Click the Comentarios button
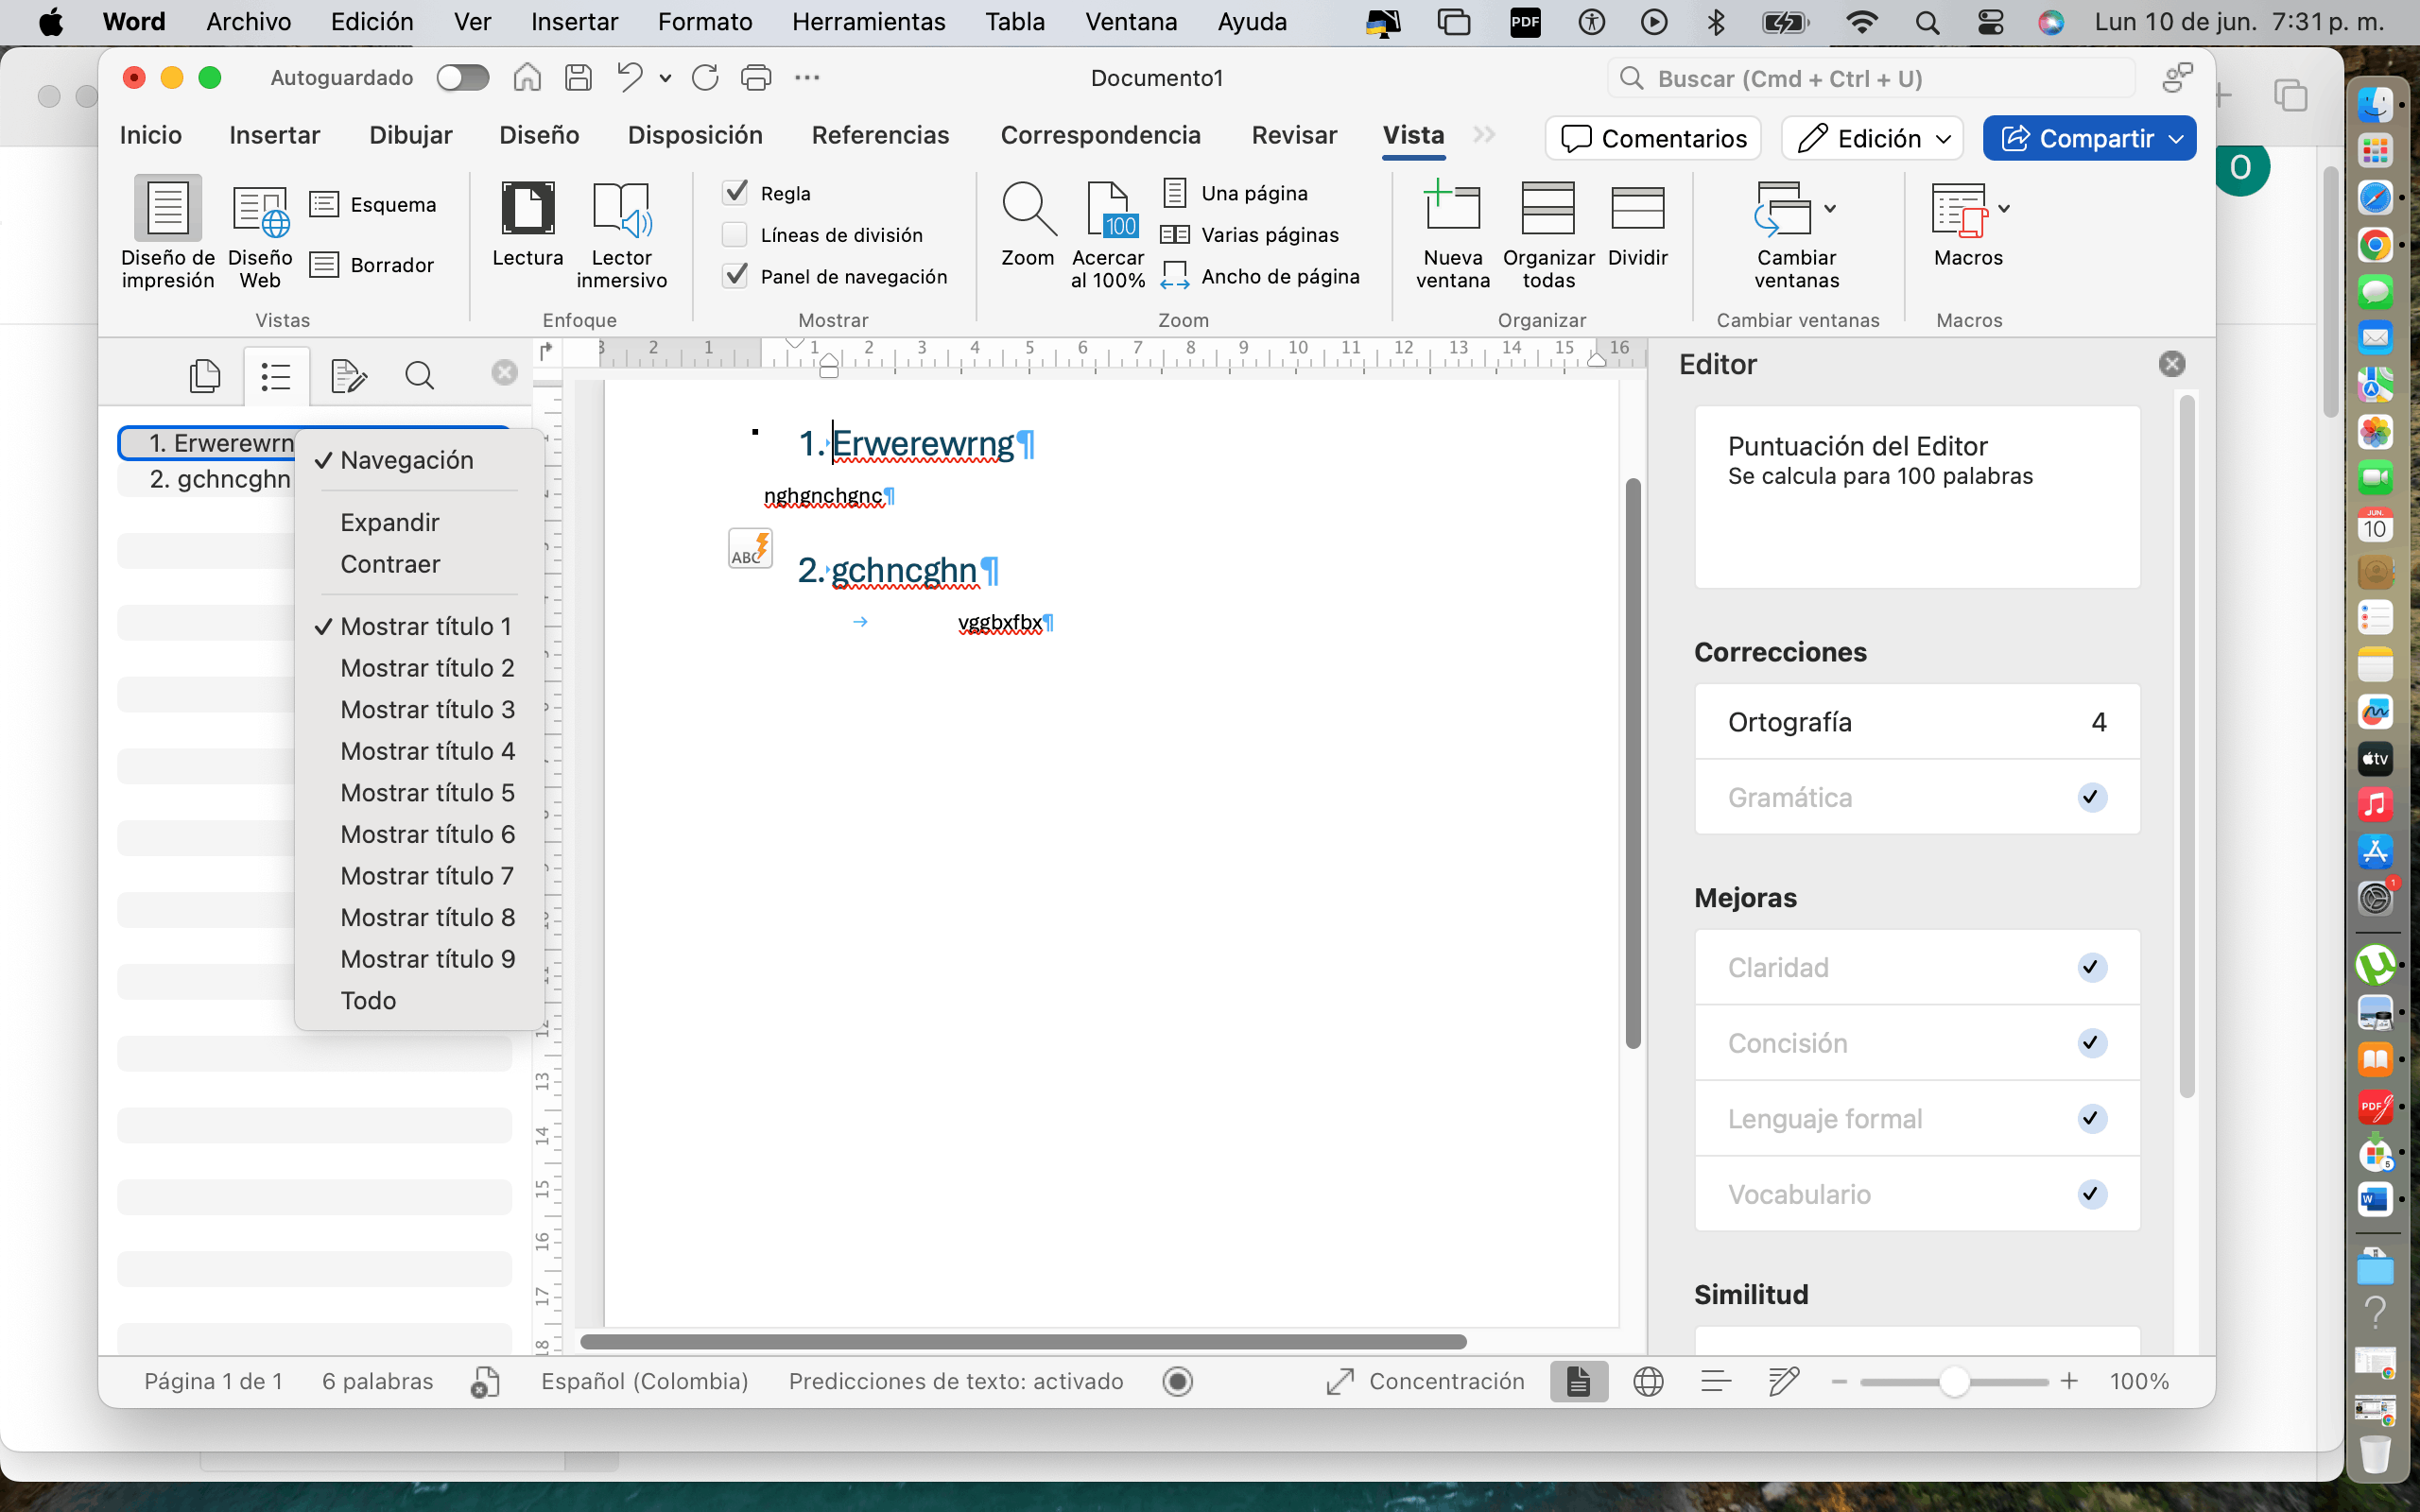Viewport: 2420px width, 1512px height. pyautogui.click(x=1653, y=138)
